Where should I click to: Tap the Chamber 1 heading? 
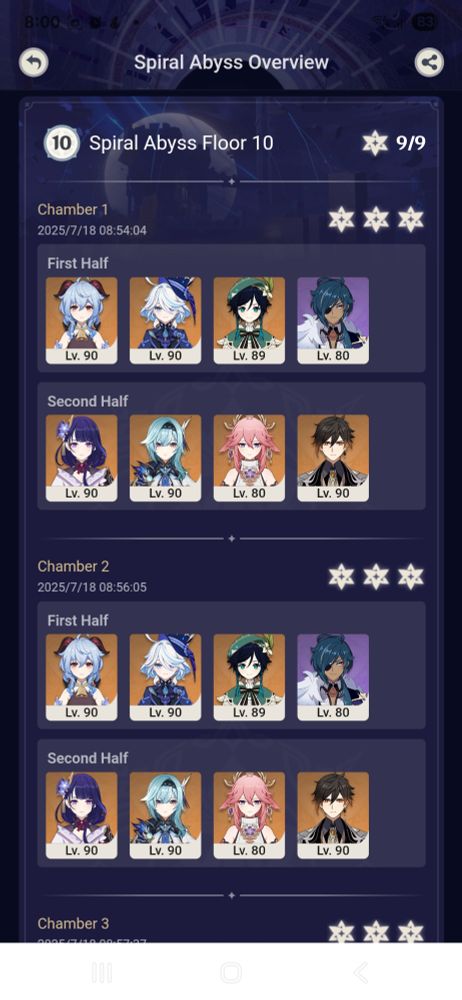click(x=73, y=209)
